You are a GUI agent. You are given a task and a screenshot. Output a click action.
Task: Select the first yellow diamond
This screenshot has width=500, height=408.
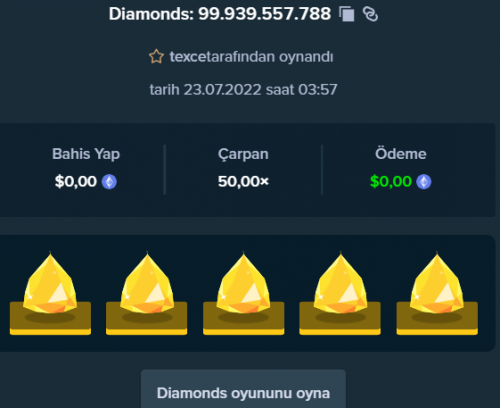pyautogui.click(x=50, y=293)
